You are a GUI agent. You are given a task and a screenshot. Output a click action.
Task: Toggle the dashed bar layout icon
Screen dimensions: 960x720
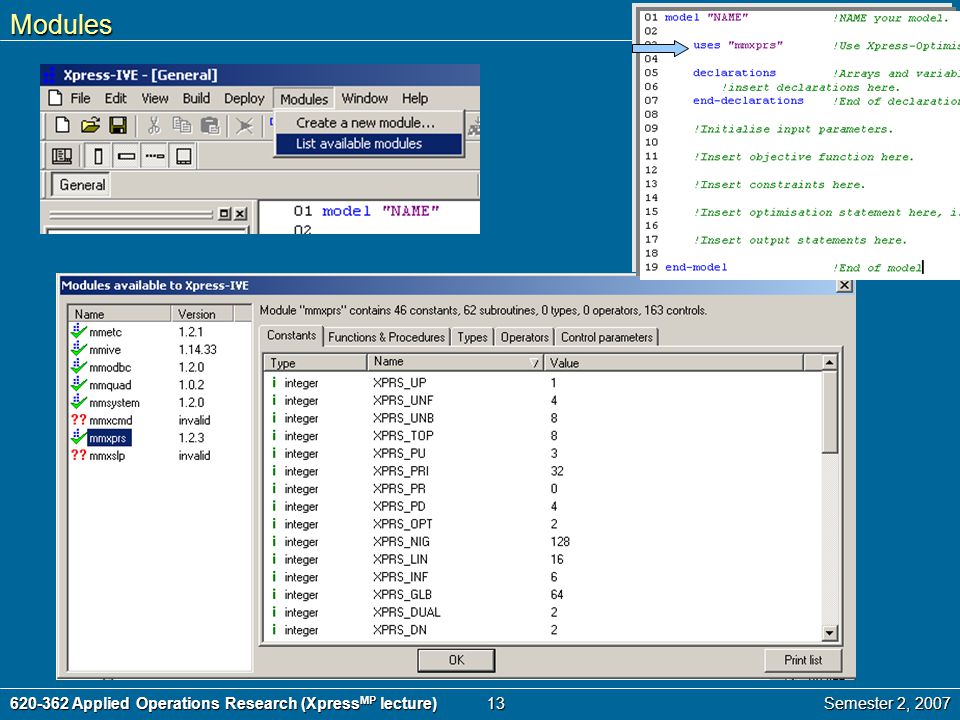(x=154, y=156)
